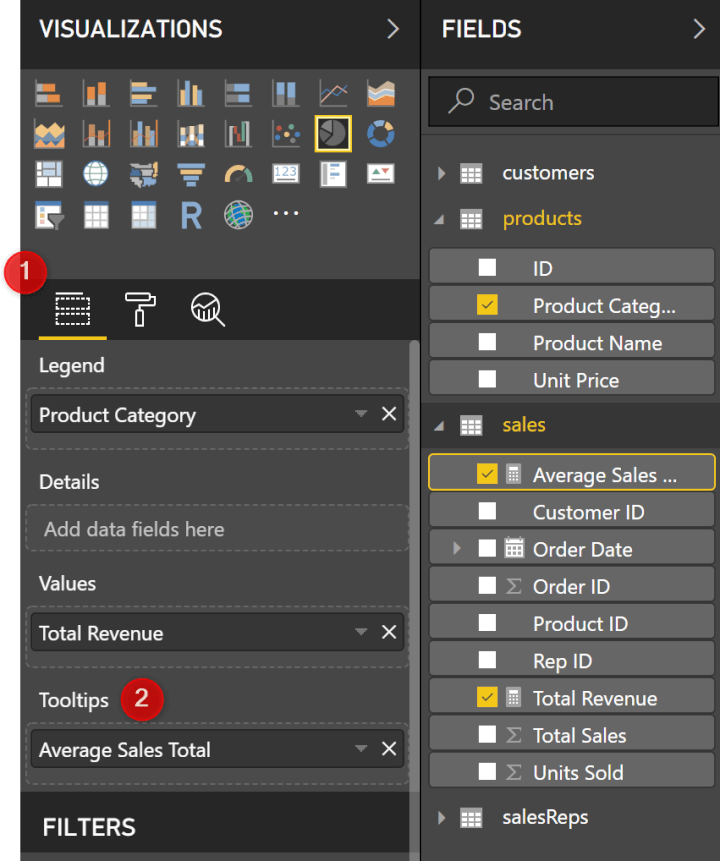The width and height of the screenshot is (720, 861).
Task: Check the Unit Price field
Action: click(x=487, y=378)
